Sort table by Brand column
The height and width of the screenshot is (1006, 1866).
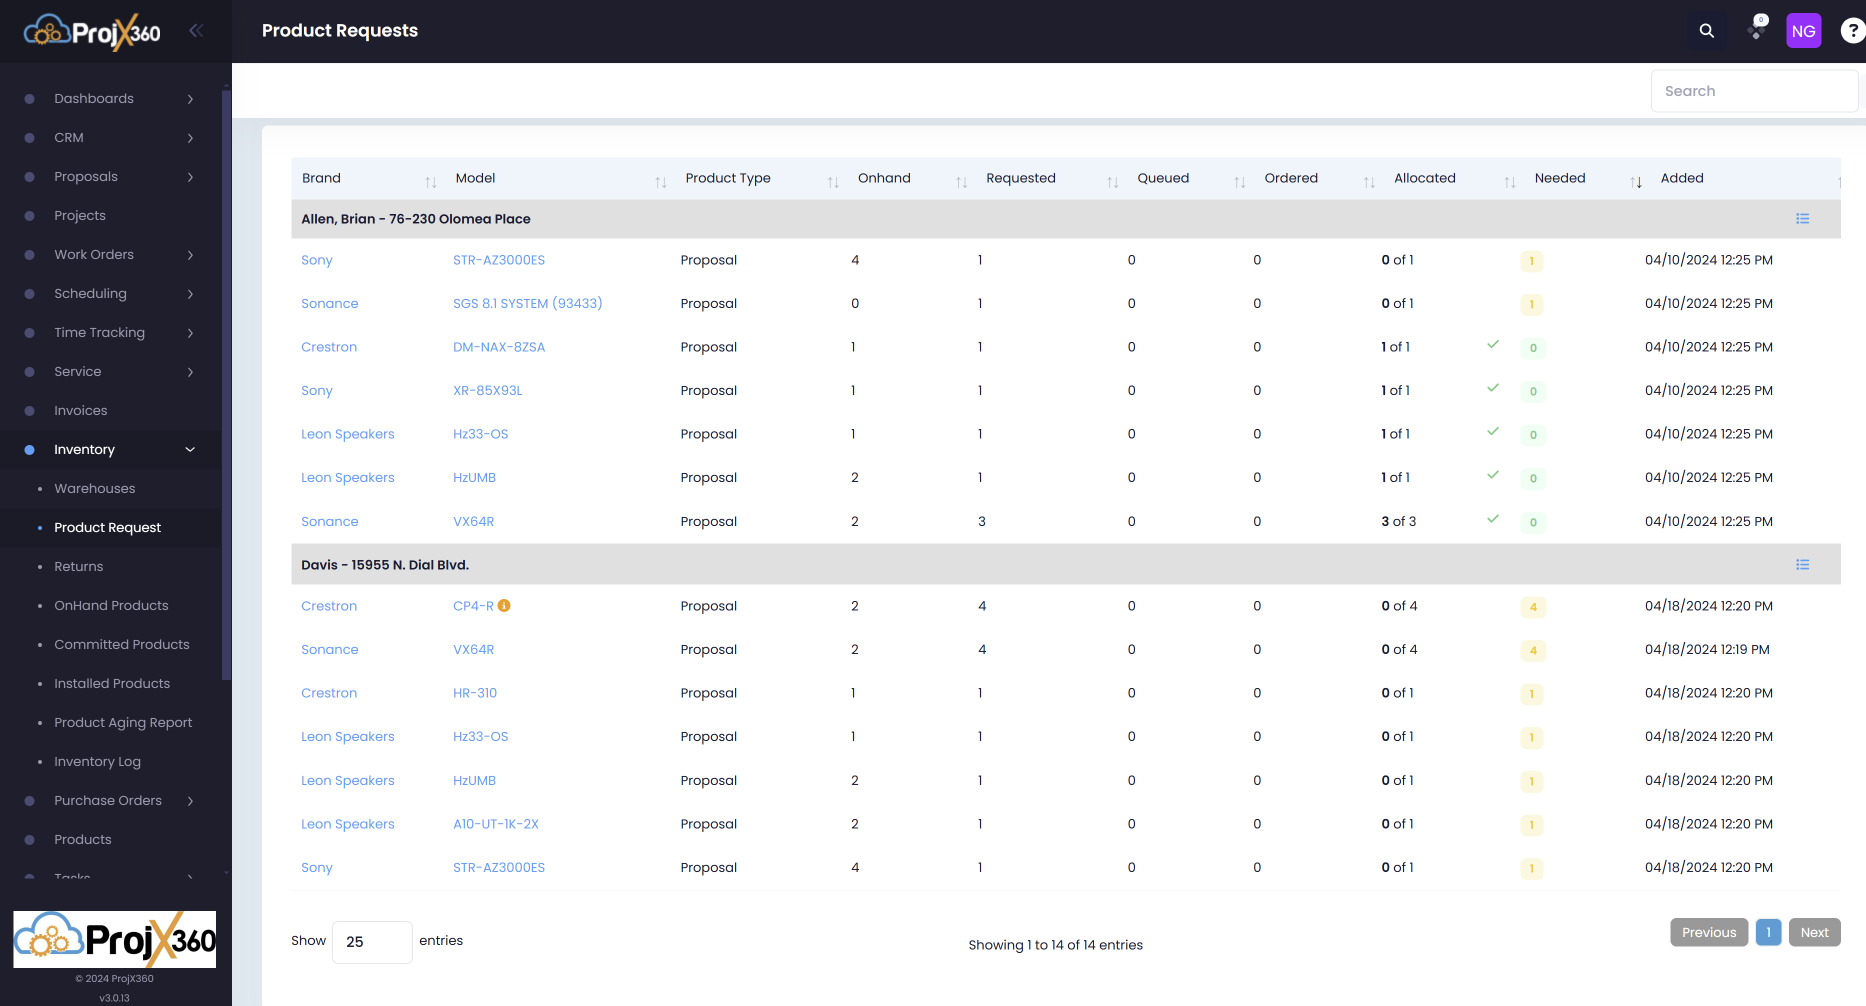point(322,178)
